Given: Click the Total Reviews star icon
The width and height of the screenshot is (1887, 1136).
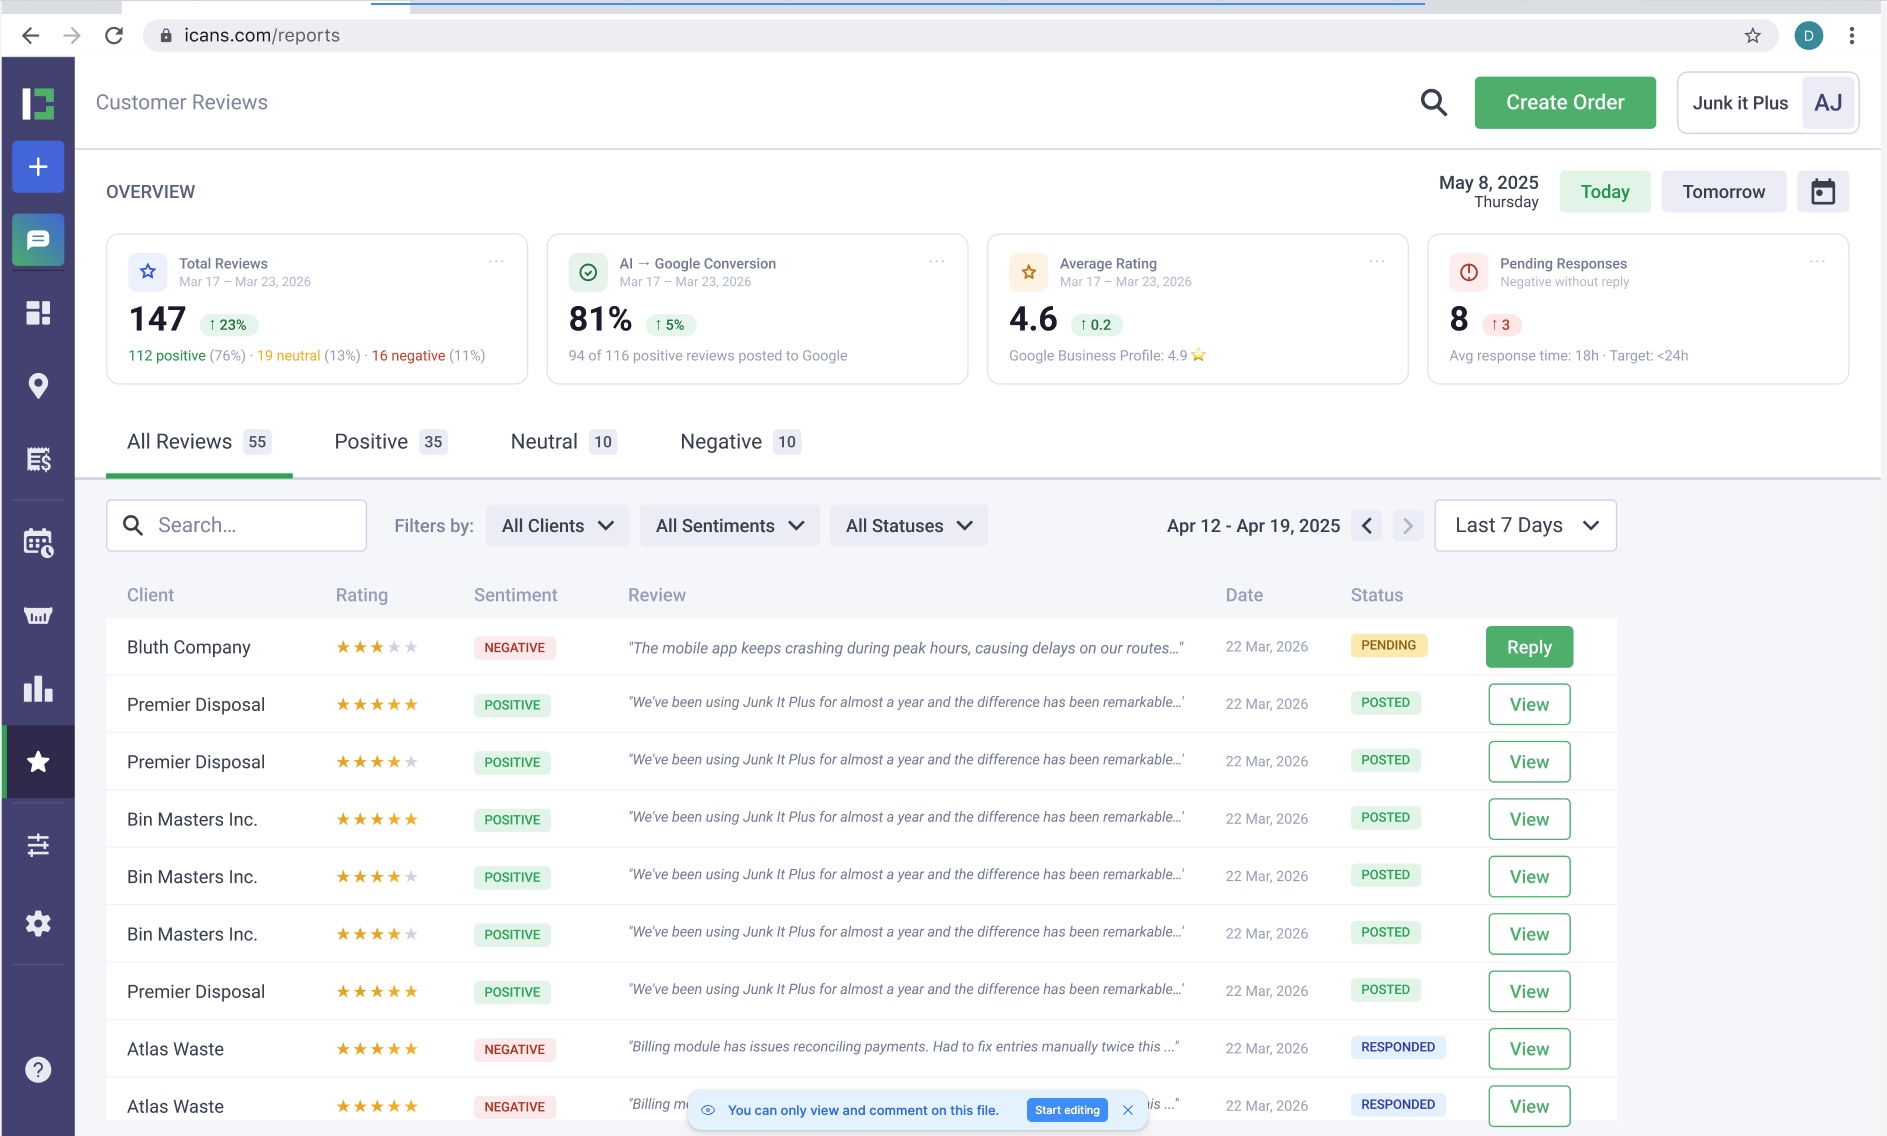Looking at the screenshot, I should click(148, 272).
